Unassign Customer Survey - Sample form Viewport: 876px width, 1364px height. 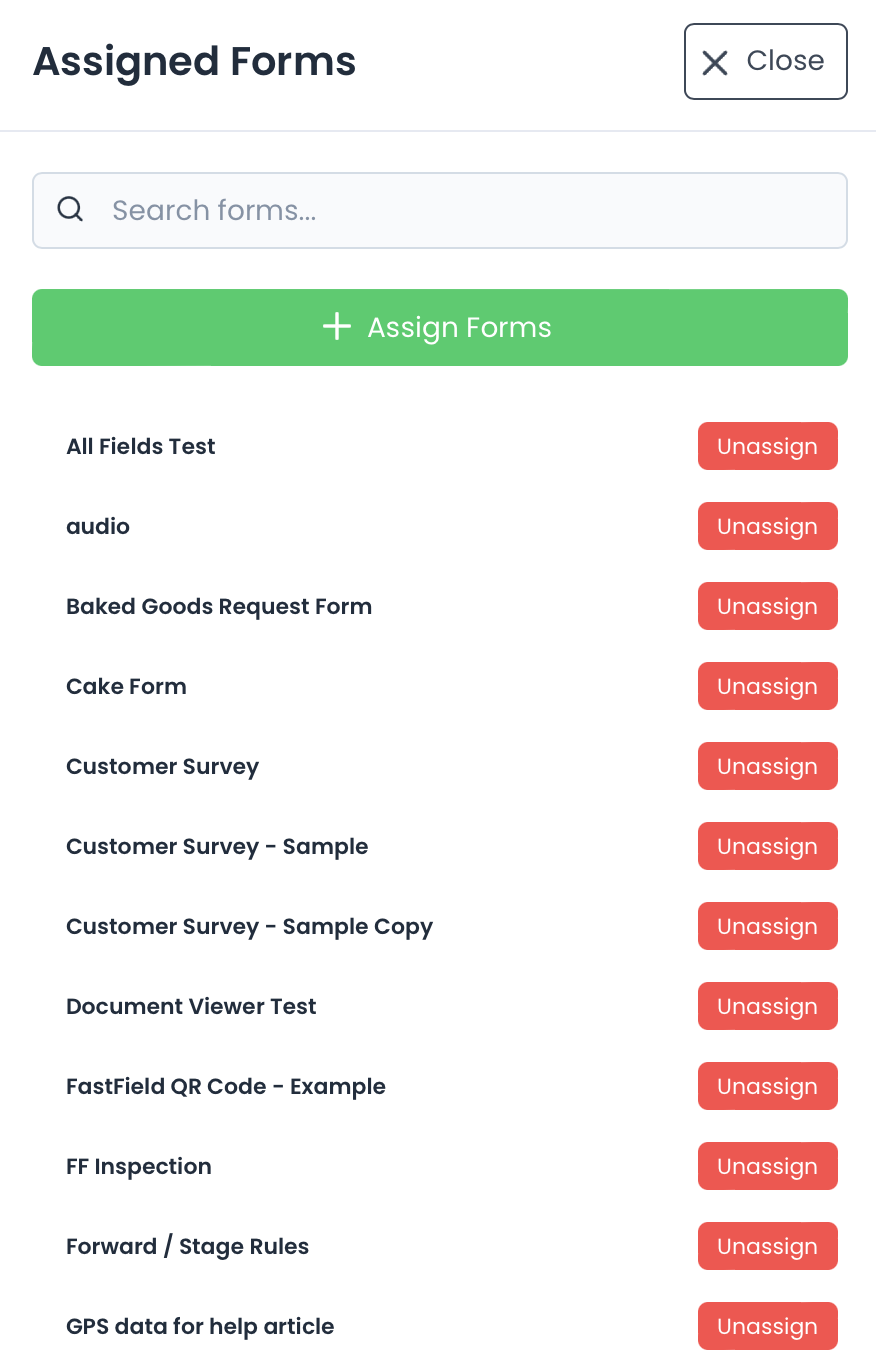767,846
